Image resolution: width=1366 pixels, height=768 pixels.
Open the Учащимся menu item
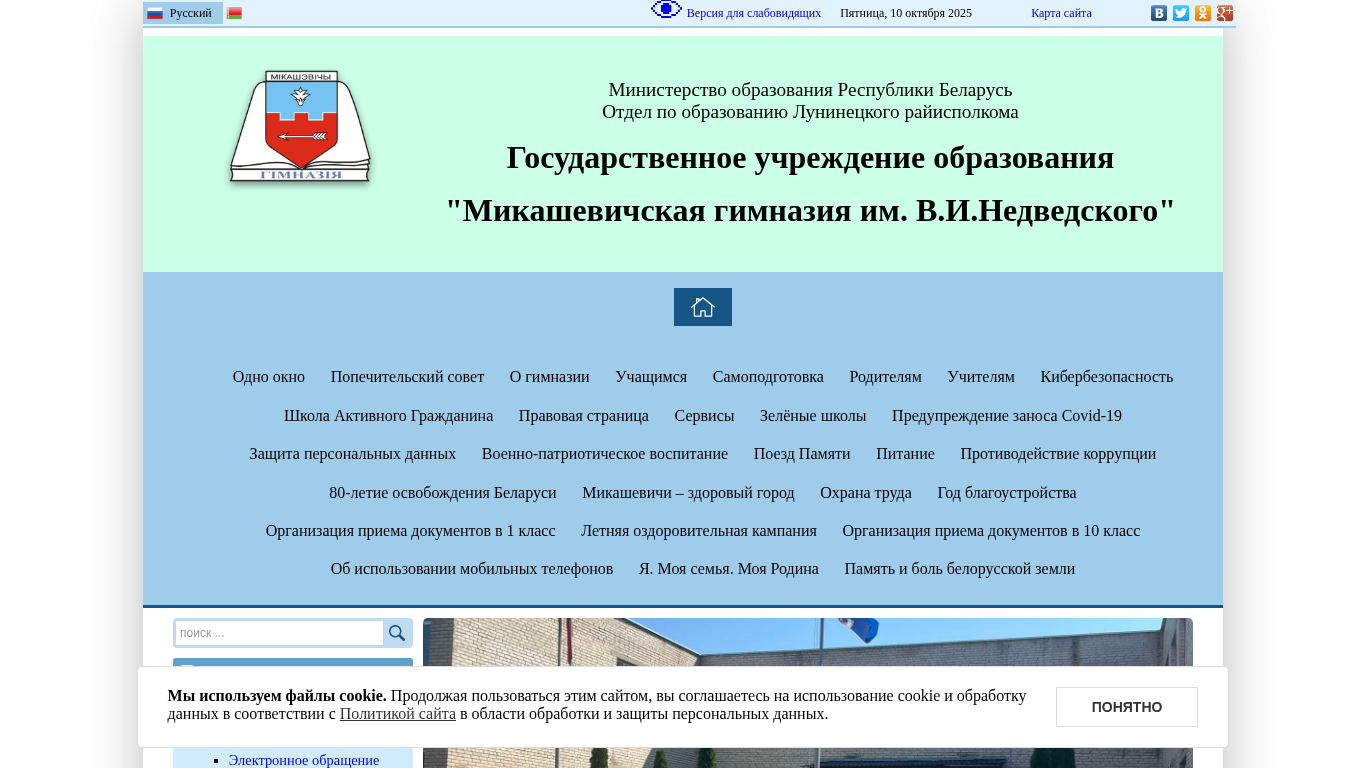(651, 377)
